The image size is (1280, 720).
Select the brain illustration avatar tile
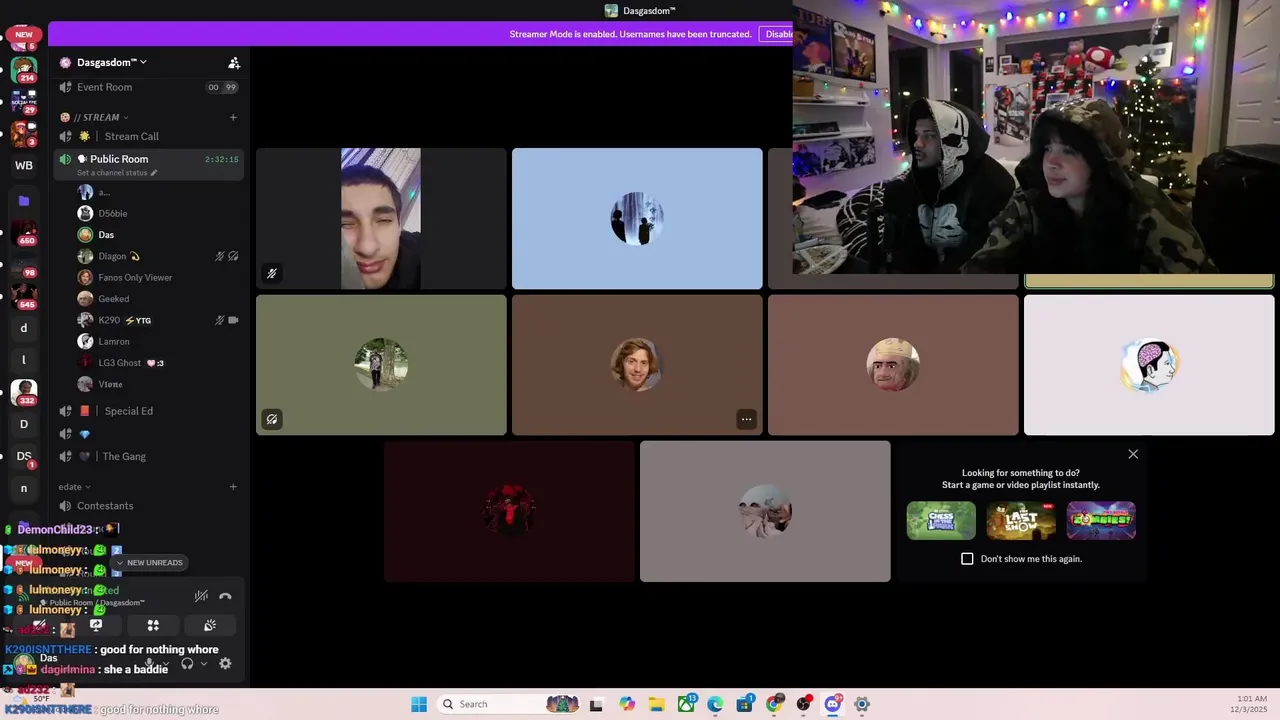[x=1149, y=365]
